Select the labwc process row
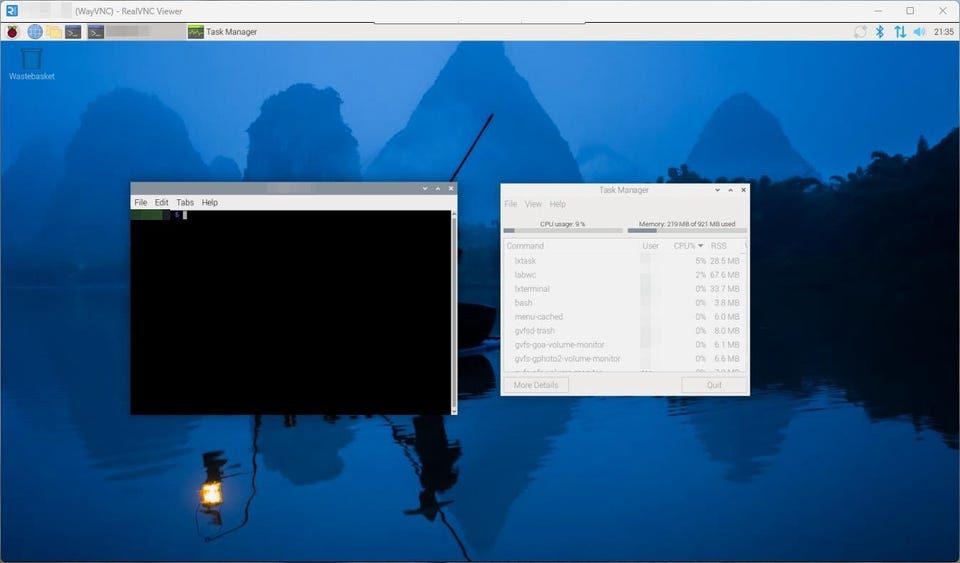Image resolution: width=960 pixels, height=563 pixels. (x=623, y=275)
